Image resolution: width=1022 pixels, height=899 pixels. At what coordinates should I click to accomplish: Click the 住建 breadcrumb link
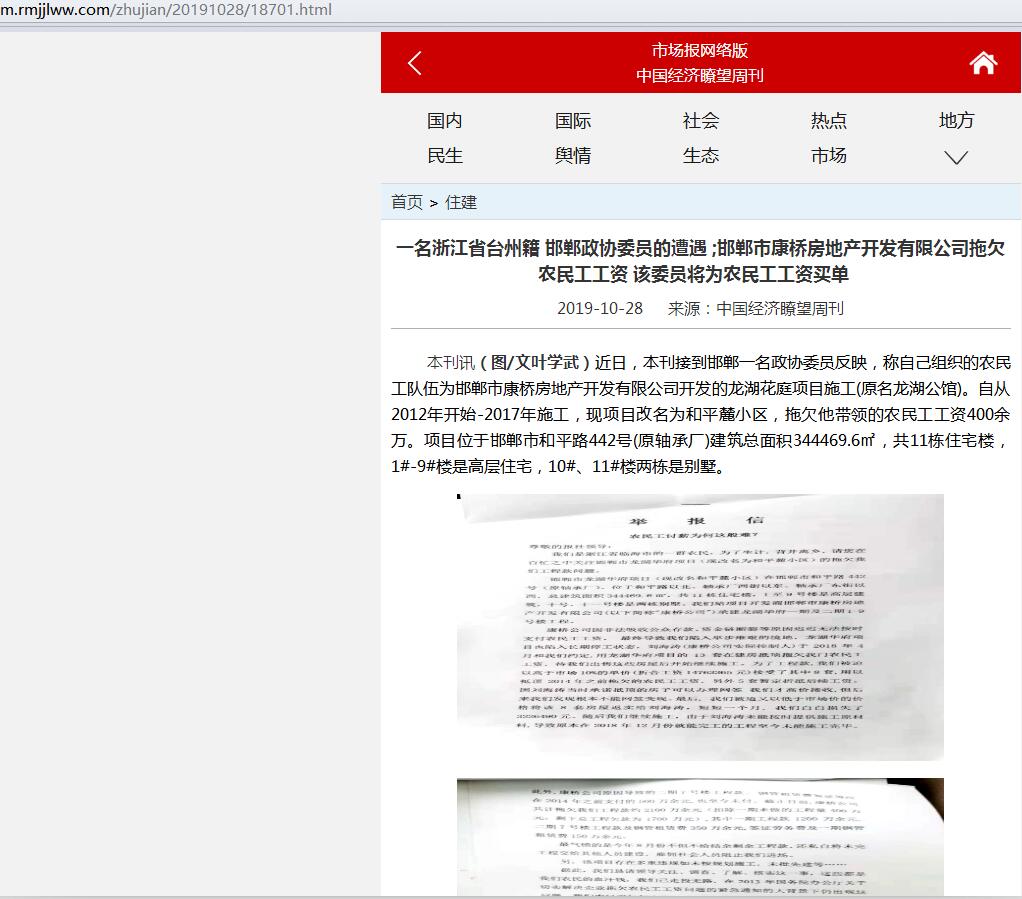461,202
